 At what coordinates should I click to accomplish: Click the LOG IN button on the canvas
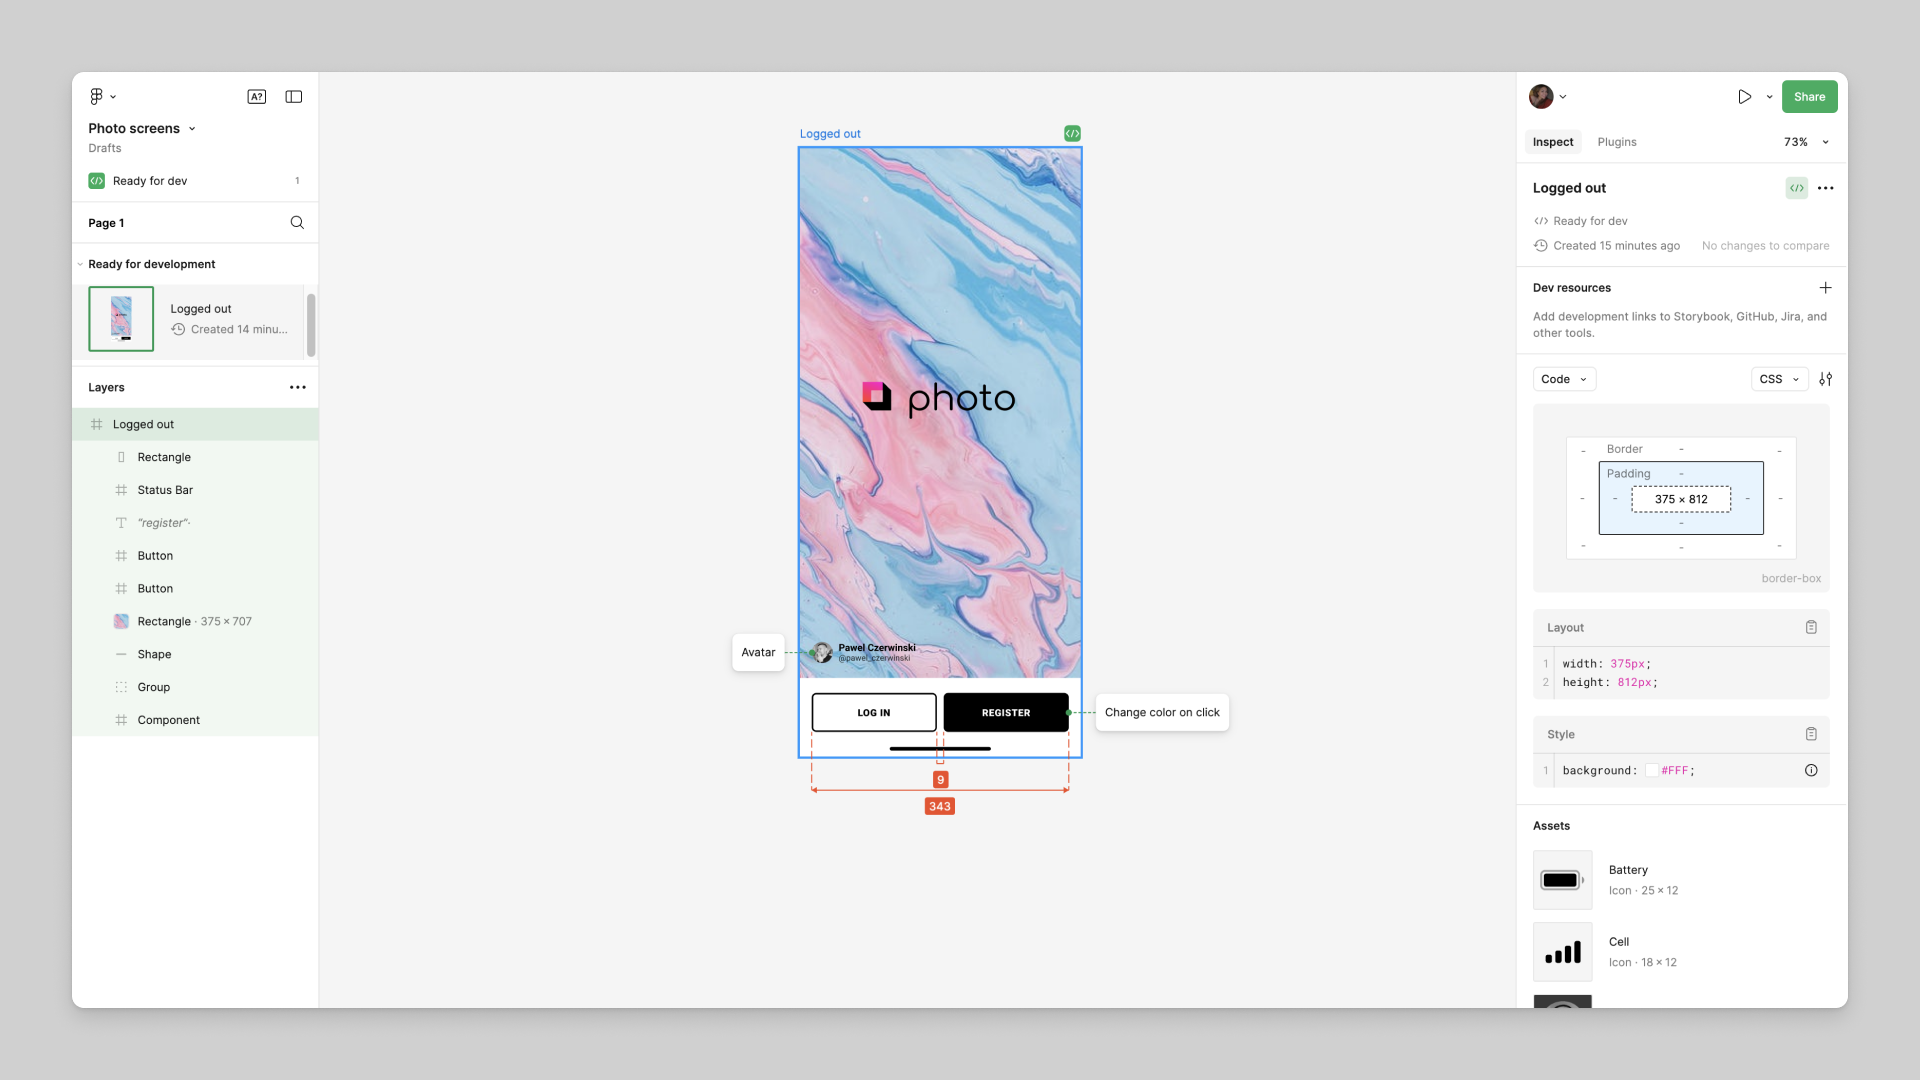[873, 712]
